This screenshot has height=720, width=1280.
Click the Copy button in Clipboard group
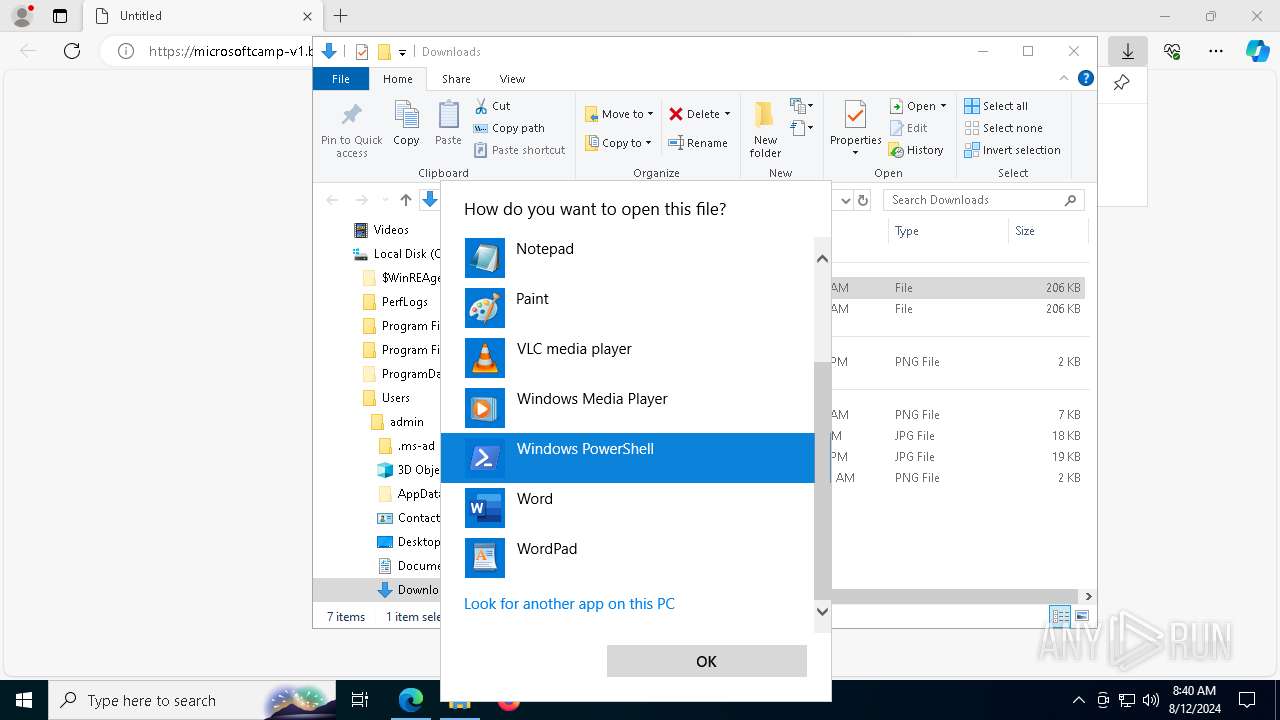406,124
